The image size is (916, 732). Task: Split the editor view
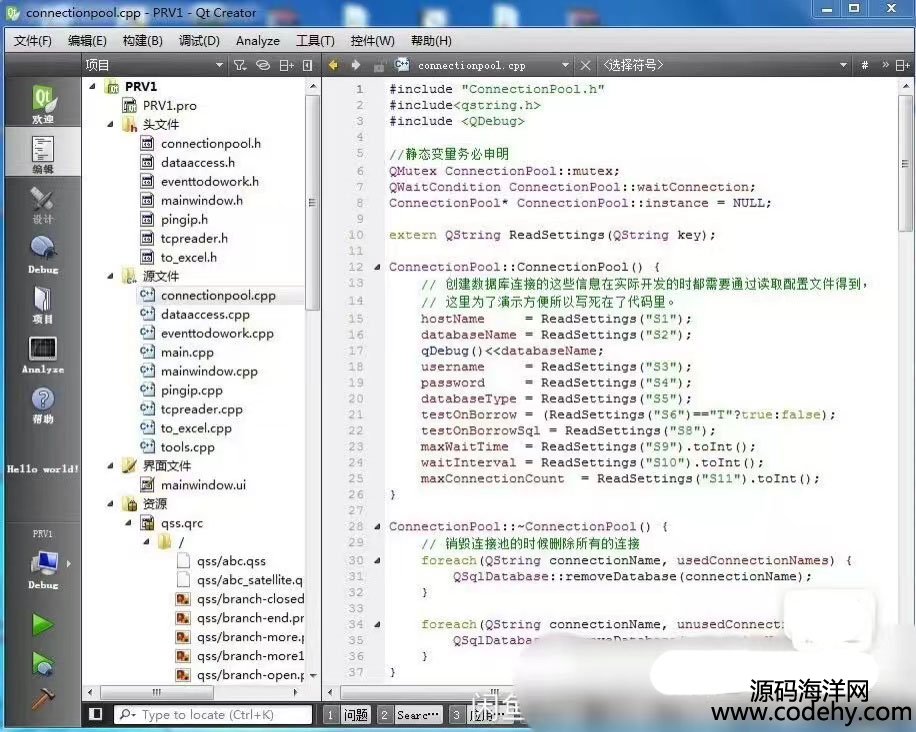(x=903, y=65)
